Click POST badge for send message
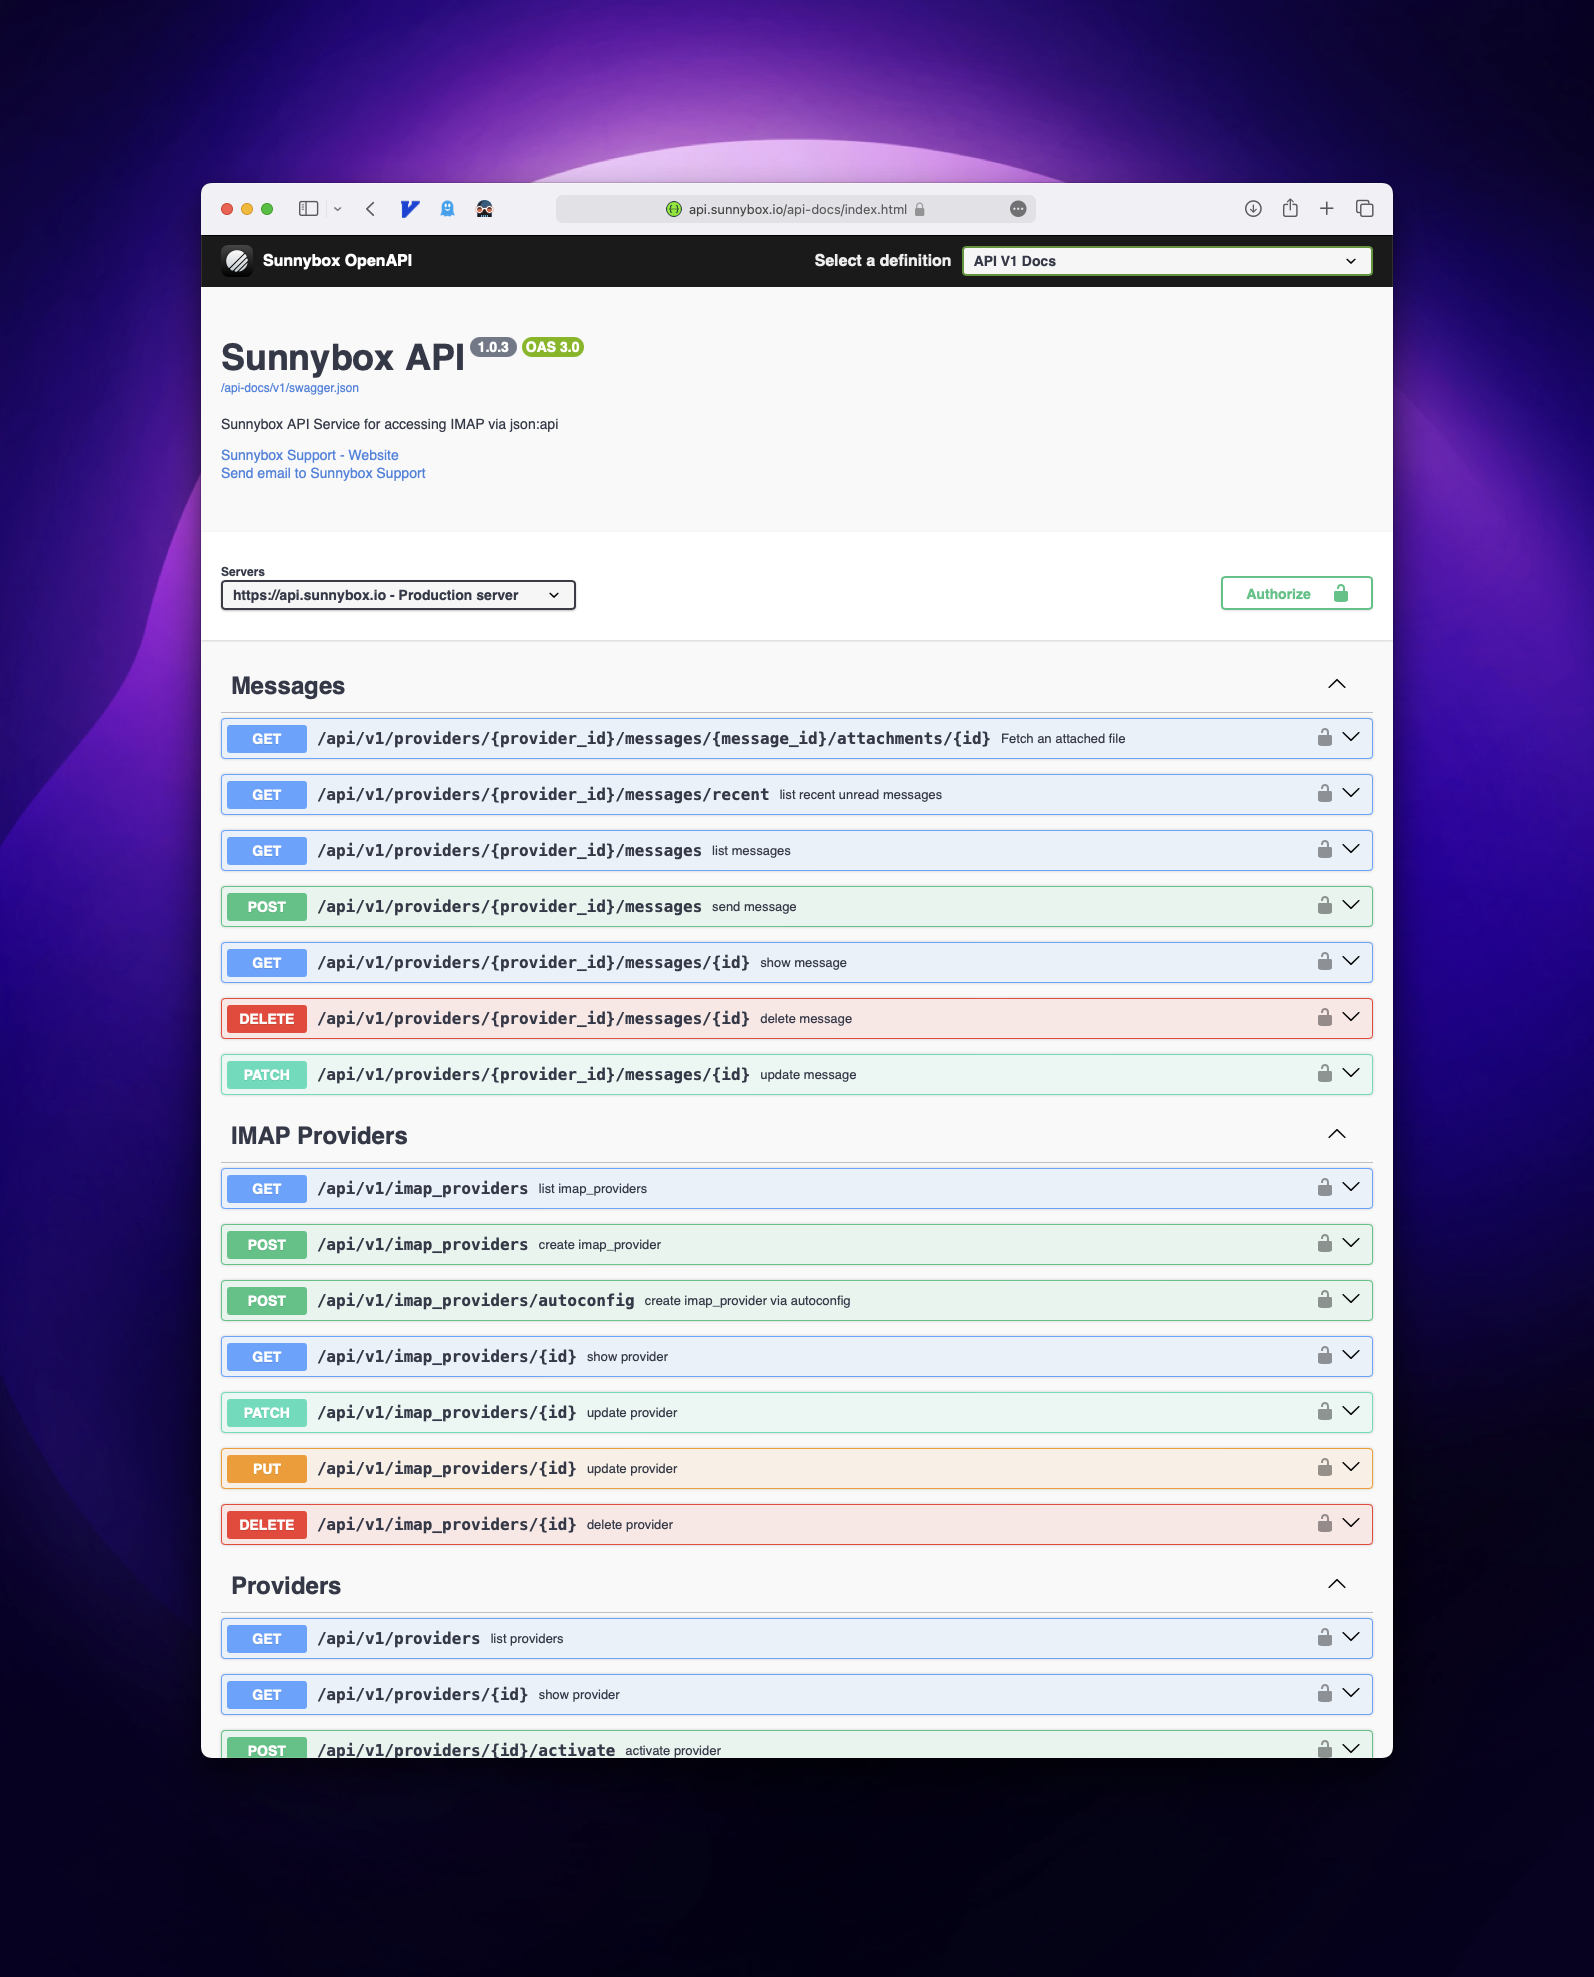Viewport: 1594px width, 1977px height. click(x=267, y=907)
